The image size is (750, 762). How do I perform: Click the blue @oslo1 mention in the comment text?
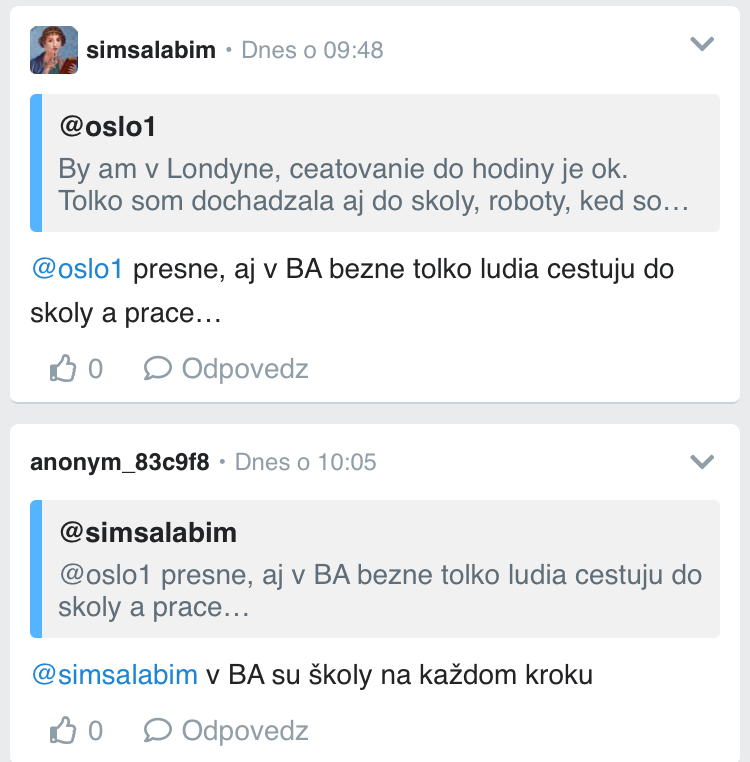pos(77,269)
